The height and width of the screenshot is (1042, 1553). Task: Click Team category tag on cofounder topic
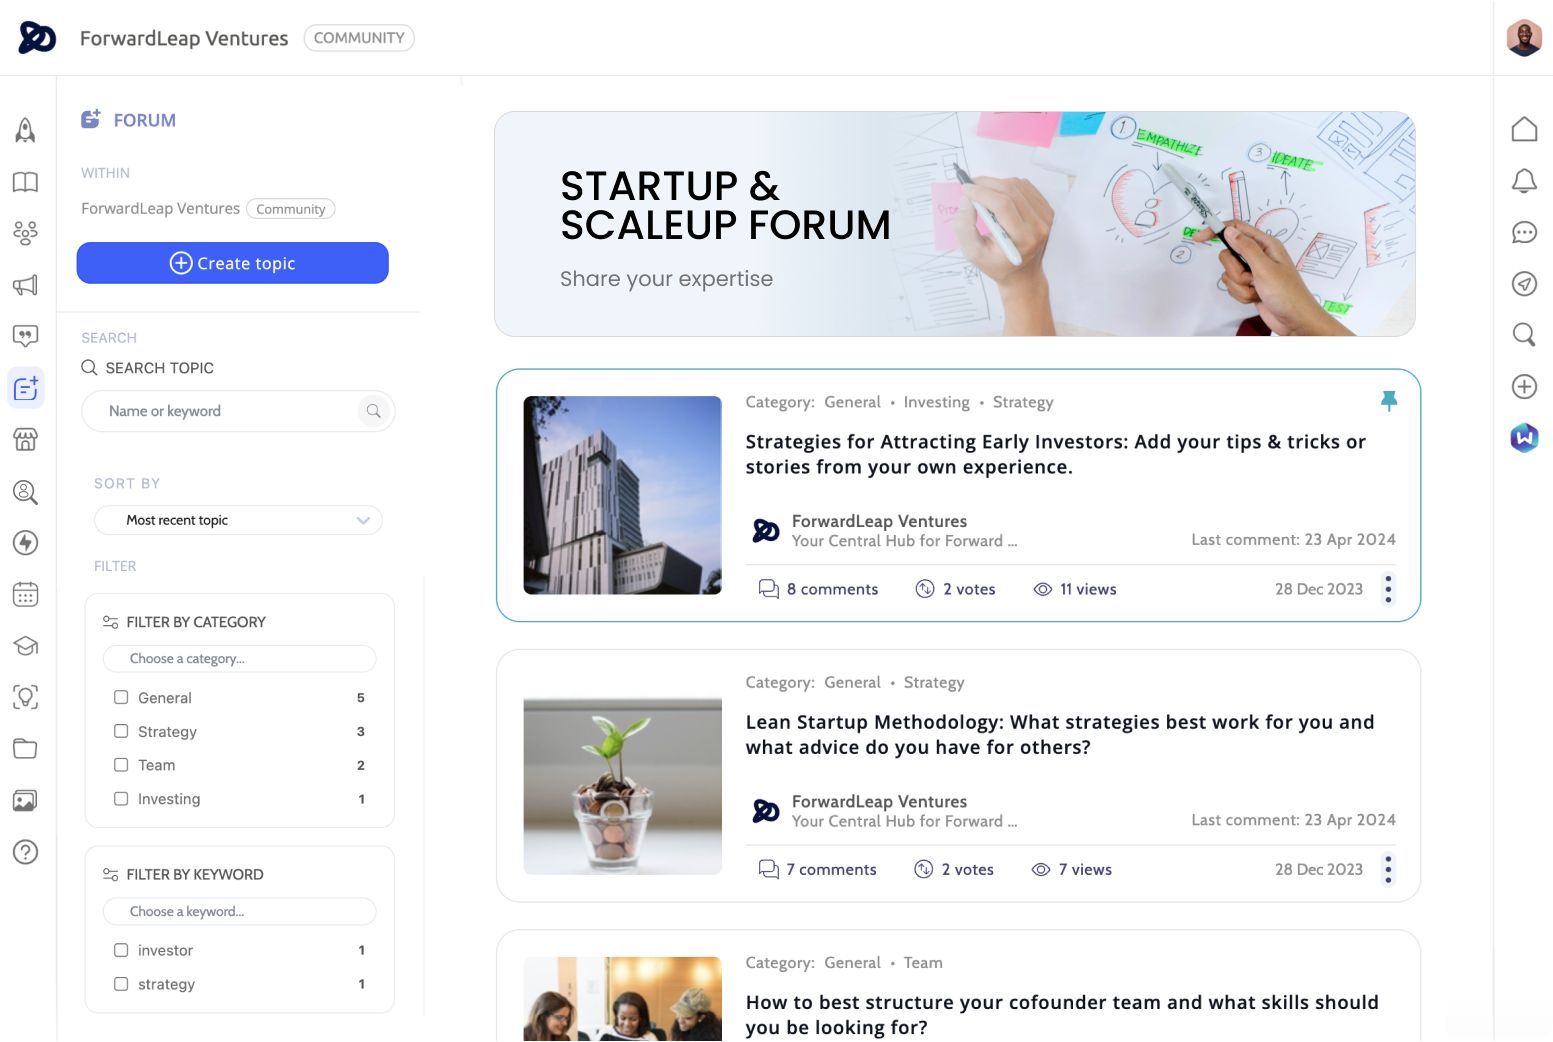923,962
